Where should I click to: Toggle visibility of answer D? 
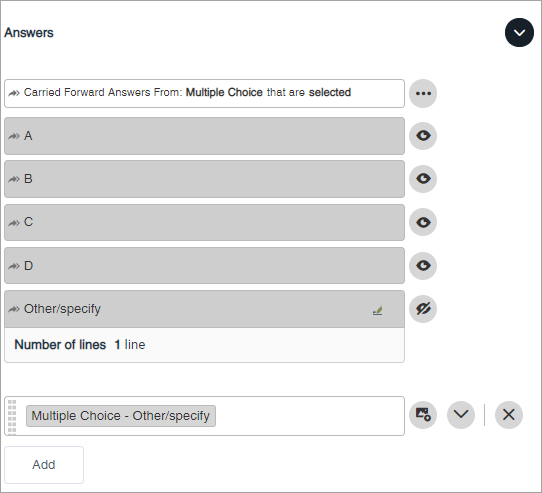pyautogui.click(x=423, y=266)
